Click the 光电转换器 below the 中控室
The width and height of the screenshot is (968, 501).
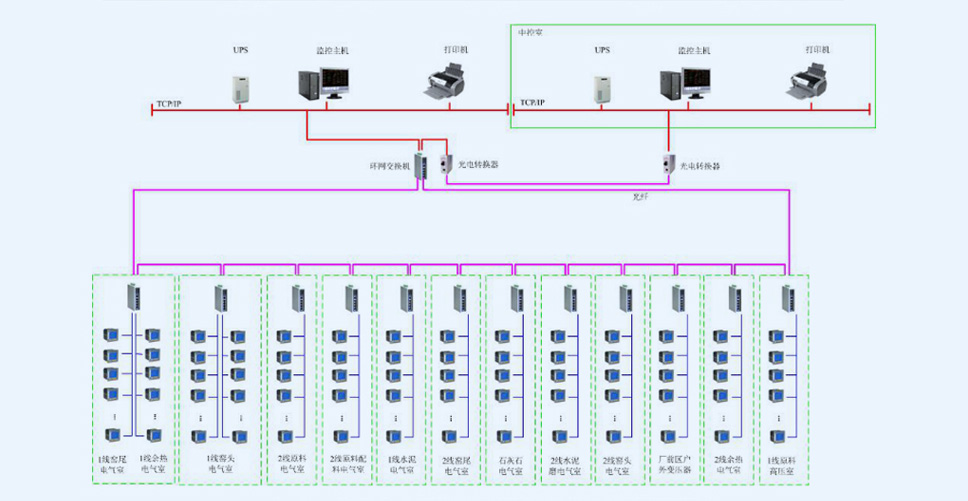click(x=669, y=164)
